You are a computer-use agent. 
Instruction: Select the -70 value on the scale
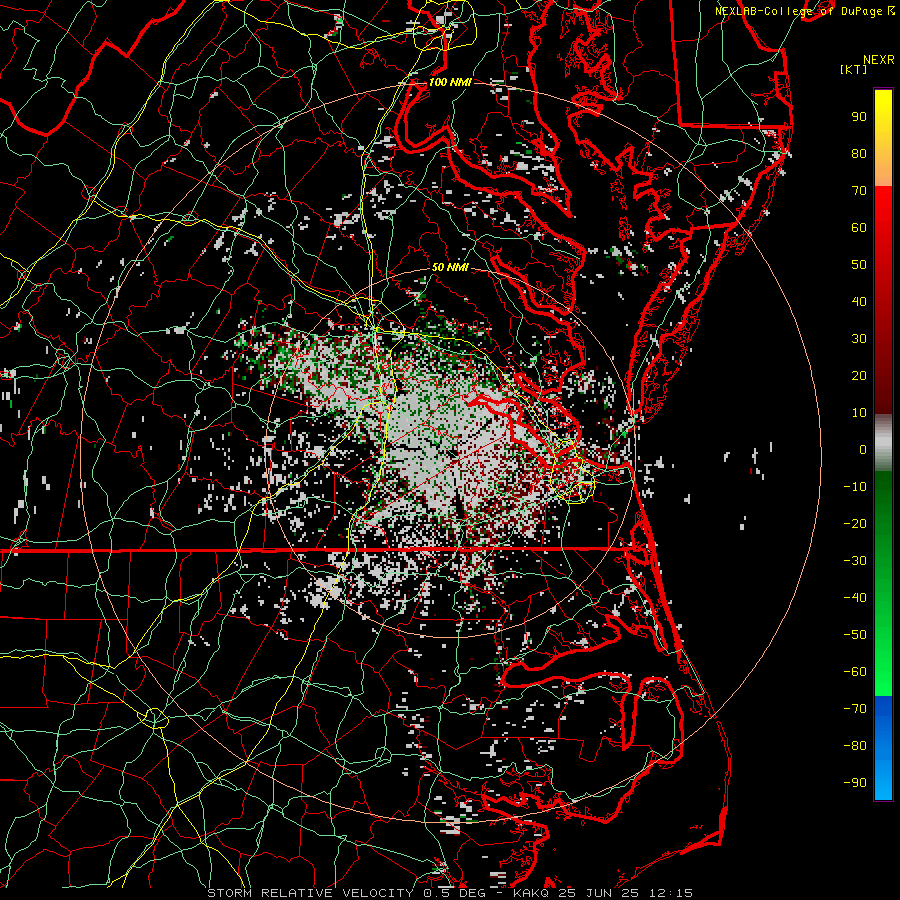(855, 709)
